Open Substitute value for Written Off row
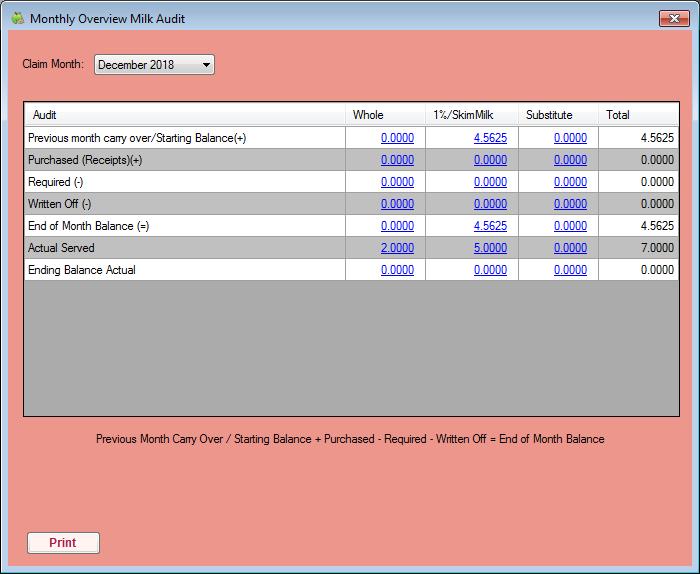The height and width of the screenshot is (574, 700). point(570,204)
